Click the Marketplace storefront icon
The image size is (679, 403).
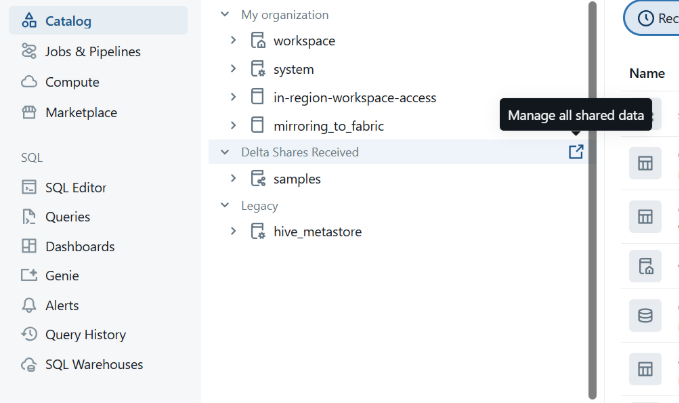[29, 113]
